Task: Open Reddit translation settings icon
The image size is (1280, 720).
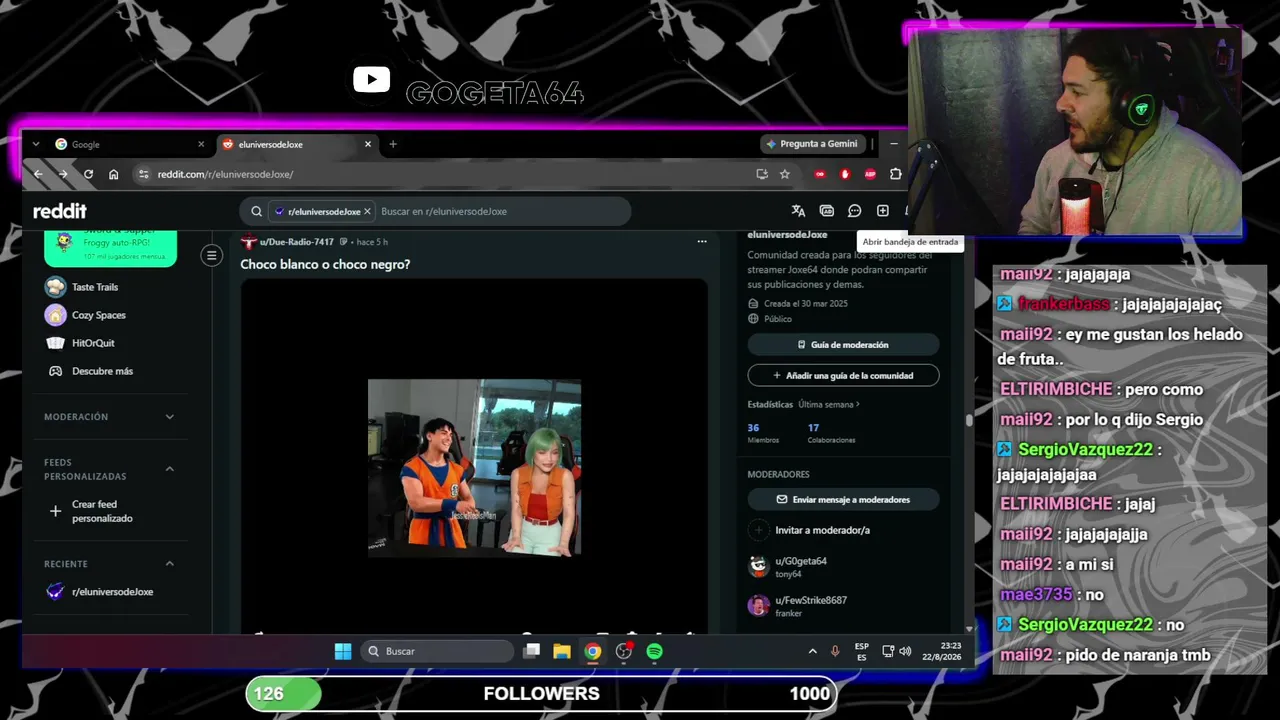Action: click(798, 211)
